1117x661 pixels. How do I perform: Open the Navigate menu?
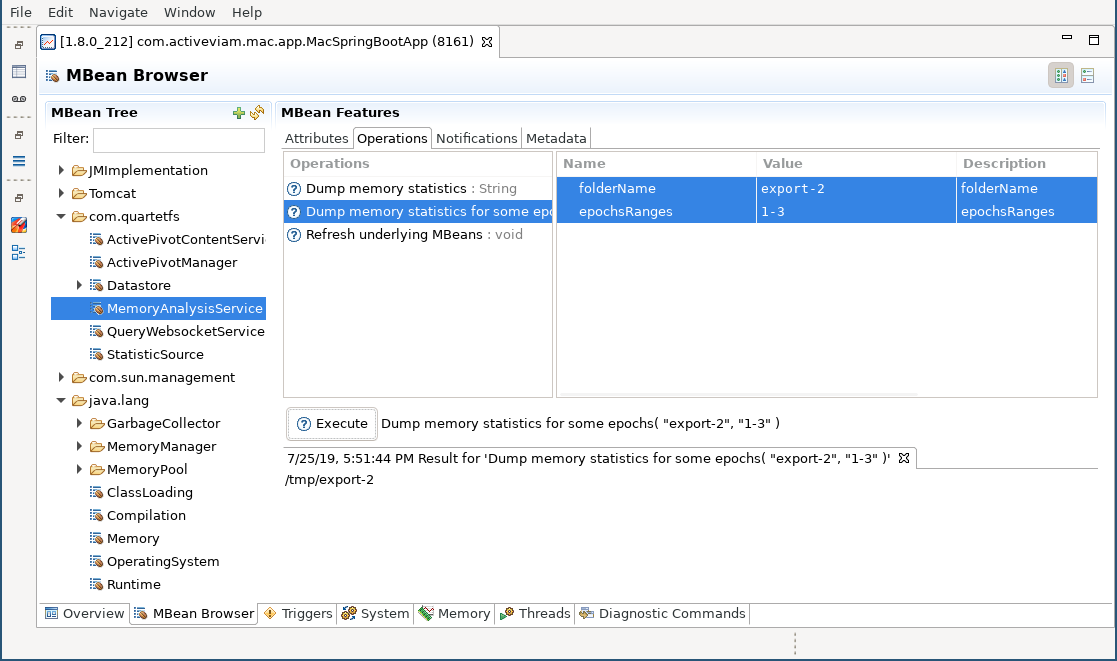(118, 12)
